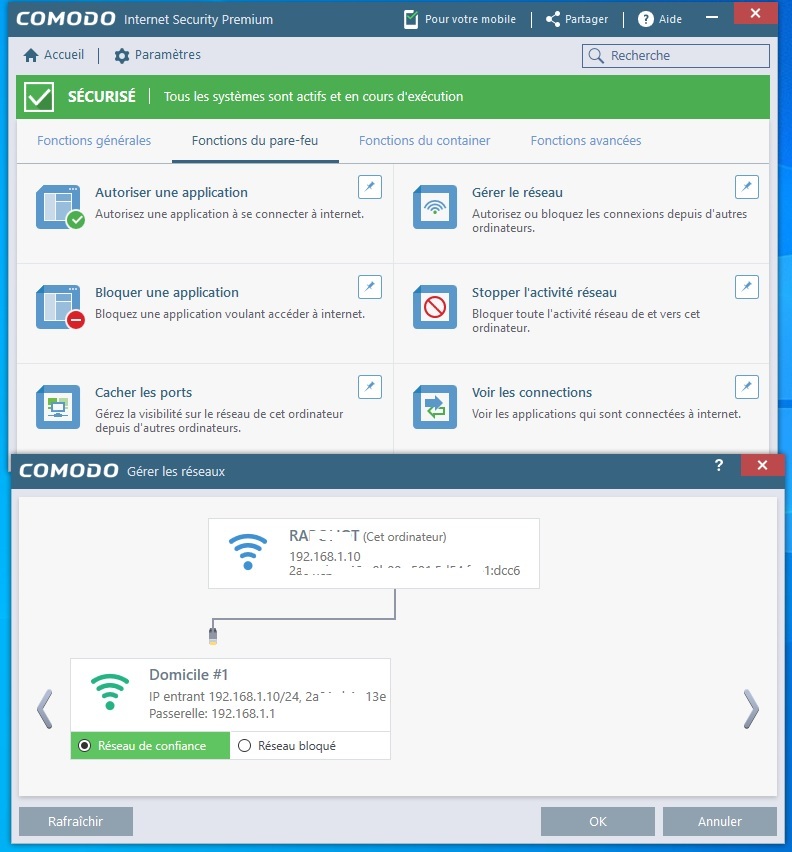Switch to Fonctions avancées tab
The height and width of the screenshot is (852, 792).
tap(586, 141)
